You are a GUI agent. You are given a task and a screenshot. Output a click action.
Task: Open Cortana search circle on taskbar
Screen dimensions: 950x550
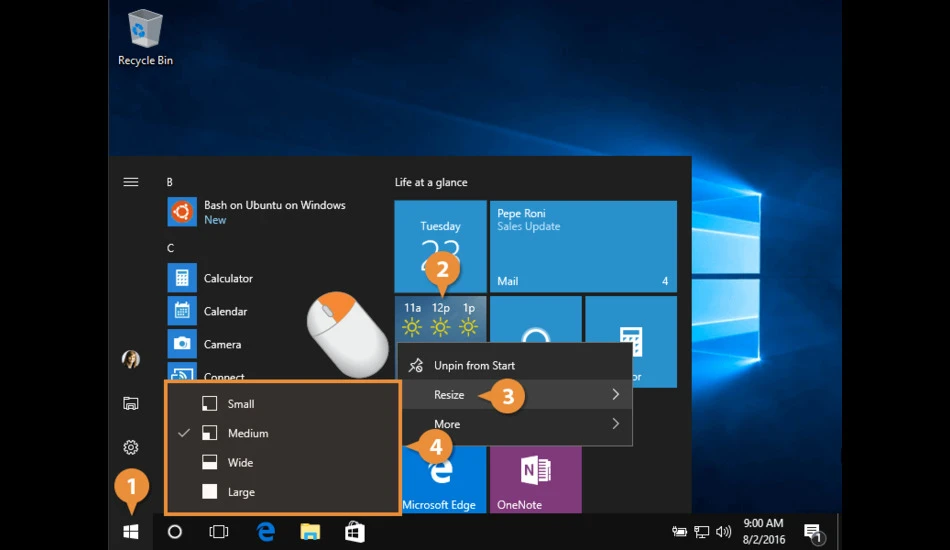(x=174, y=532)
